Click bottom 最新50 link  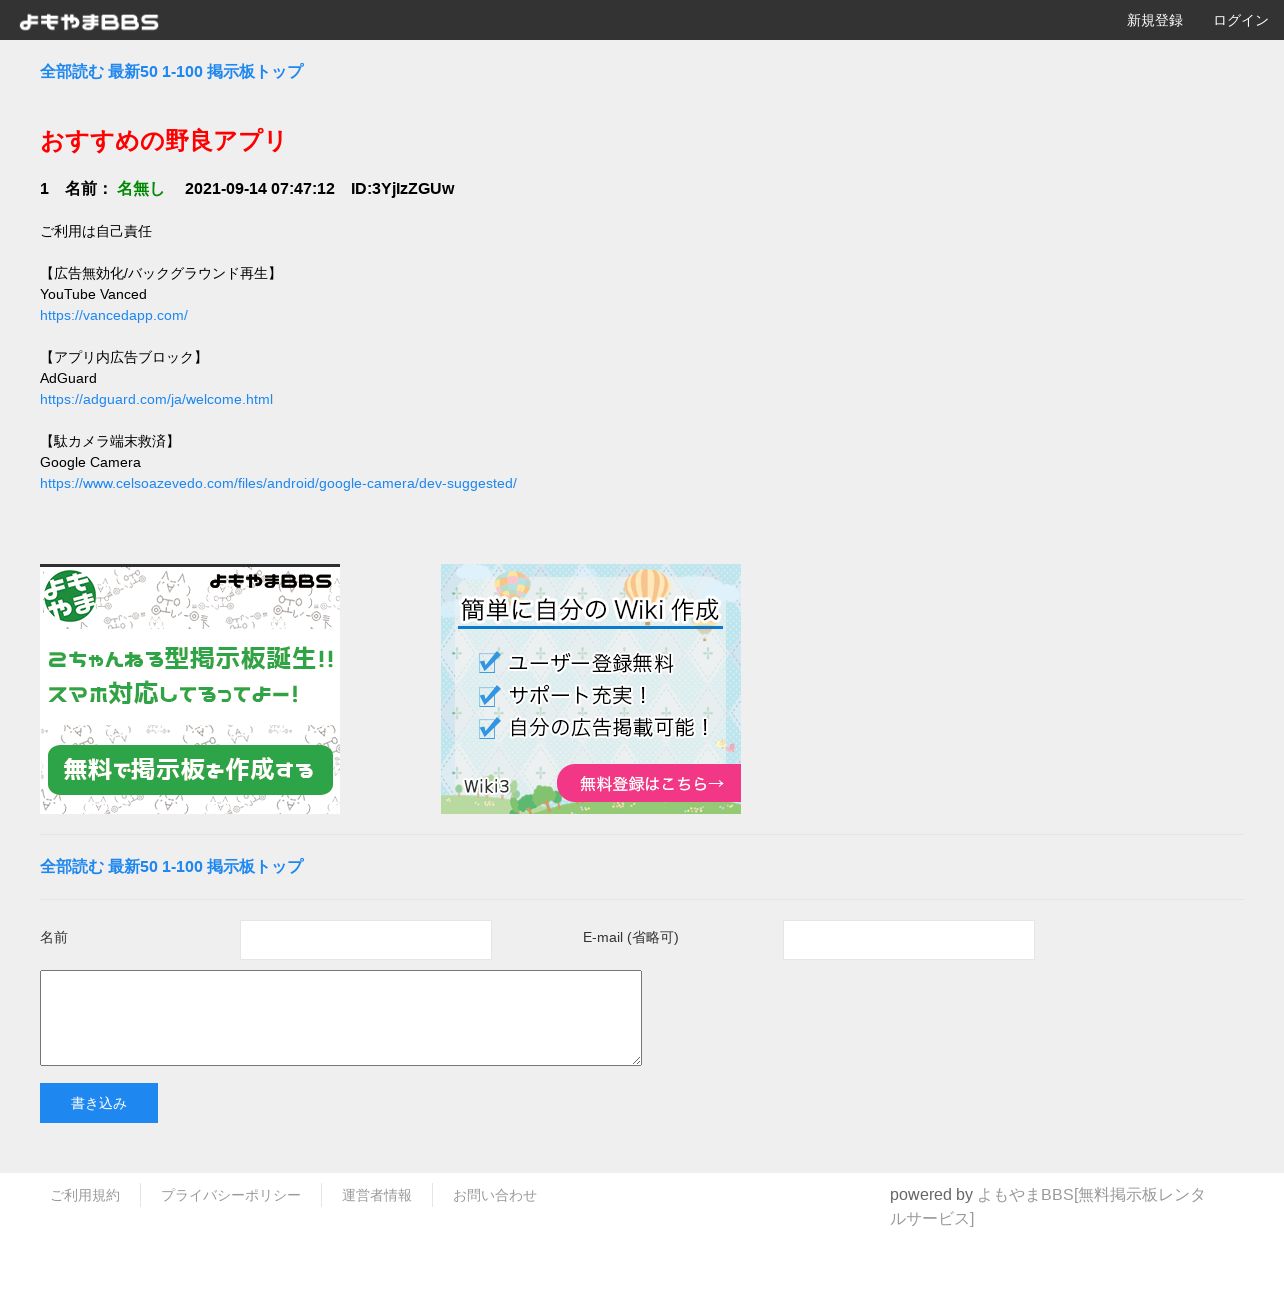click(133, 867)
